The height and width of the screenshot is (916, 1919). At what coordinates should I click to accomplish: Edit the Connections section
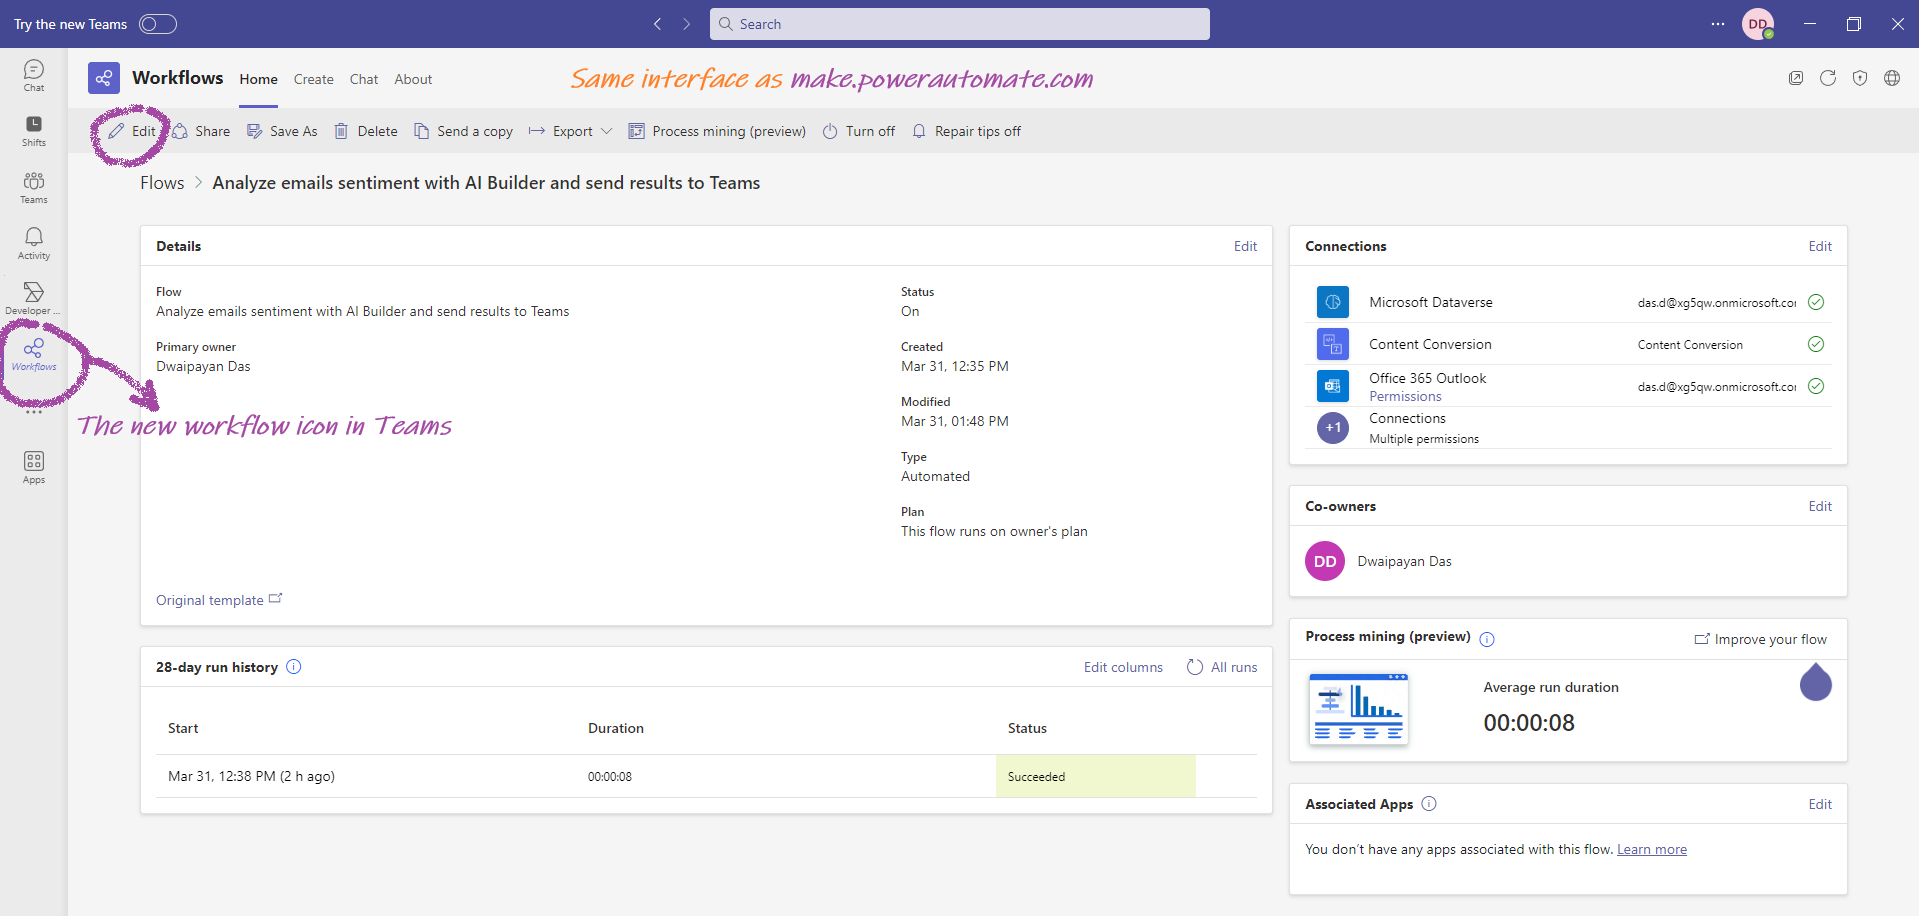(1820, 246)
